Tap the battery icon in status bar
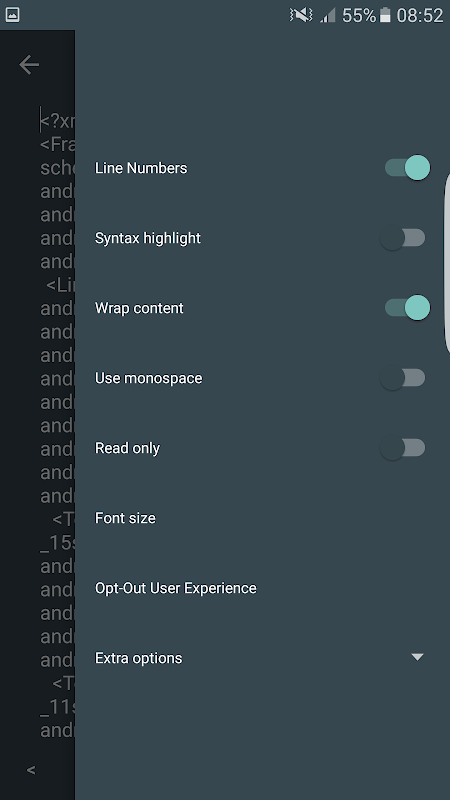Viewport: 450px width, 800px height. [385, 15]
